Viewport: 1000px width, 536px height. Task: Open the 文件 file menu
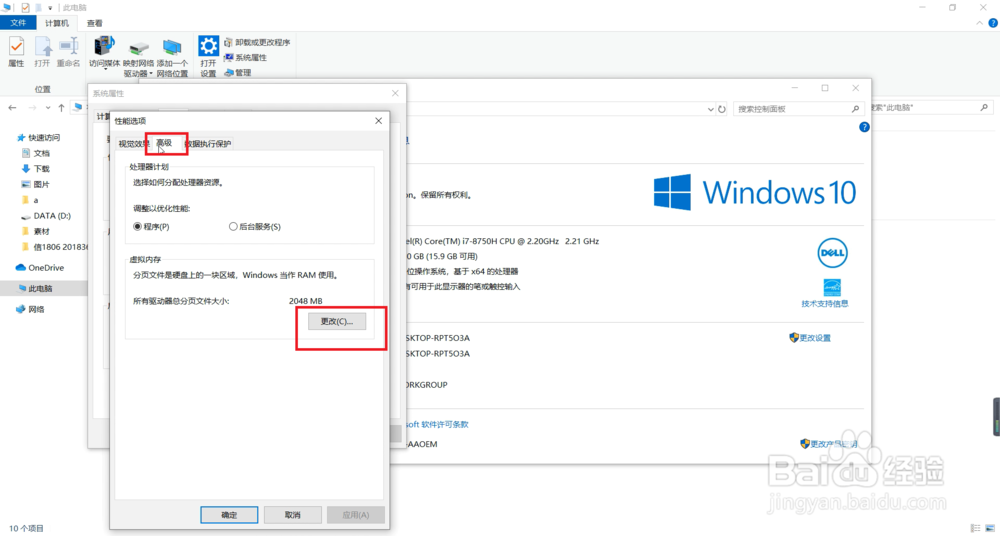(18, 23)
